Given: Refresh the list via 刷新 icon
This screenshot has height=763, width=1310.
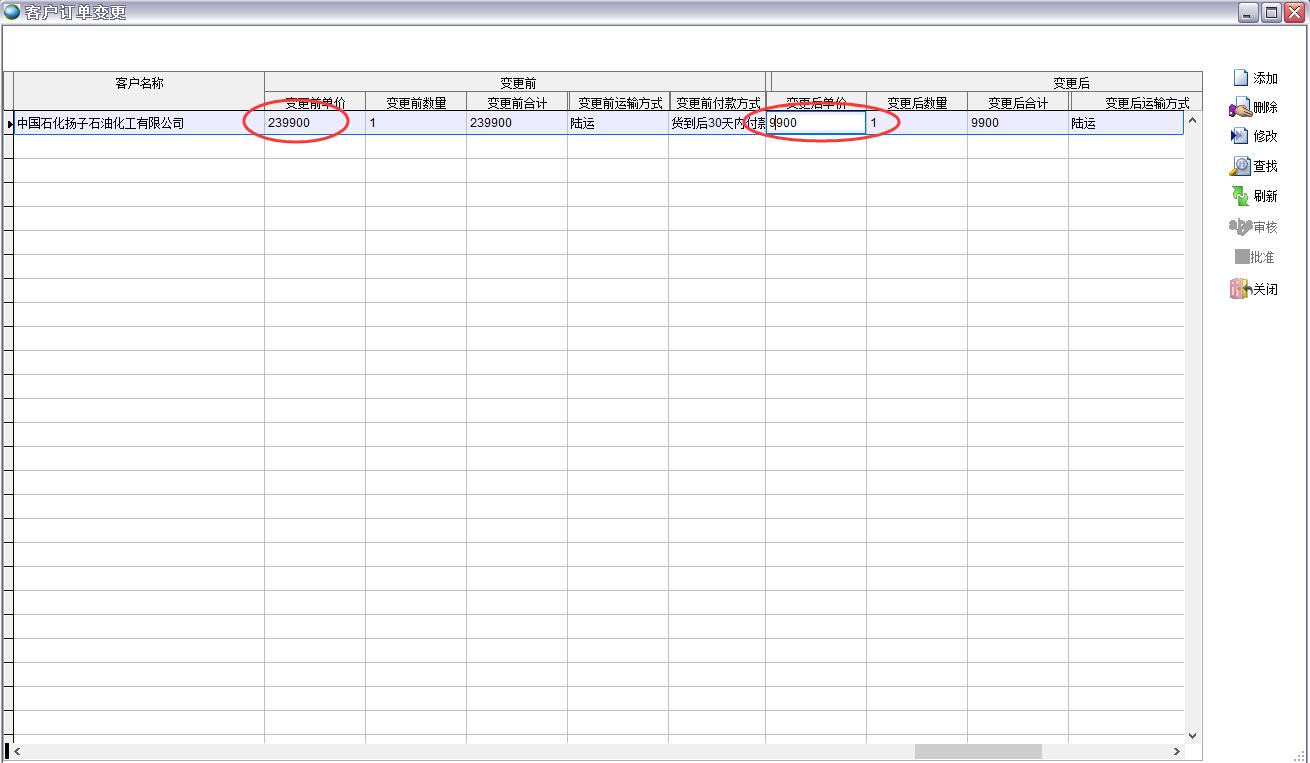Looking at the screenshot, I should pos(1240,196).
